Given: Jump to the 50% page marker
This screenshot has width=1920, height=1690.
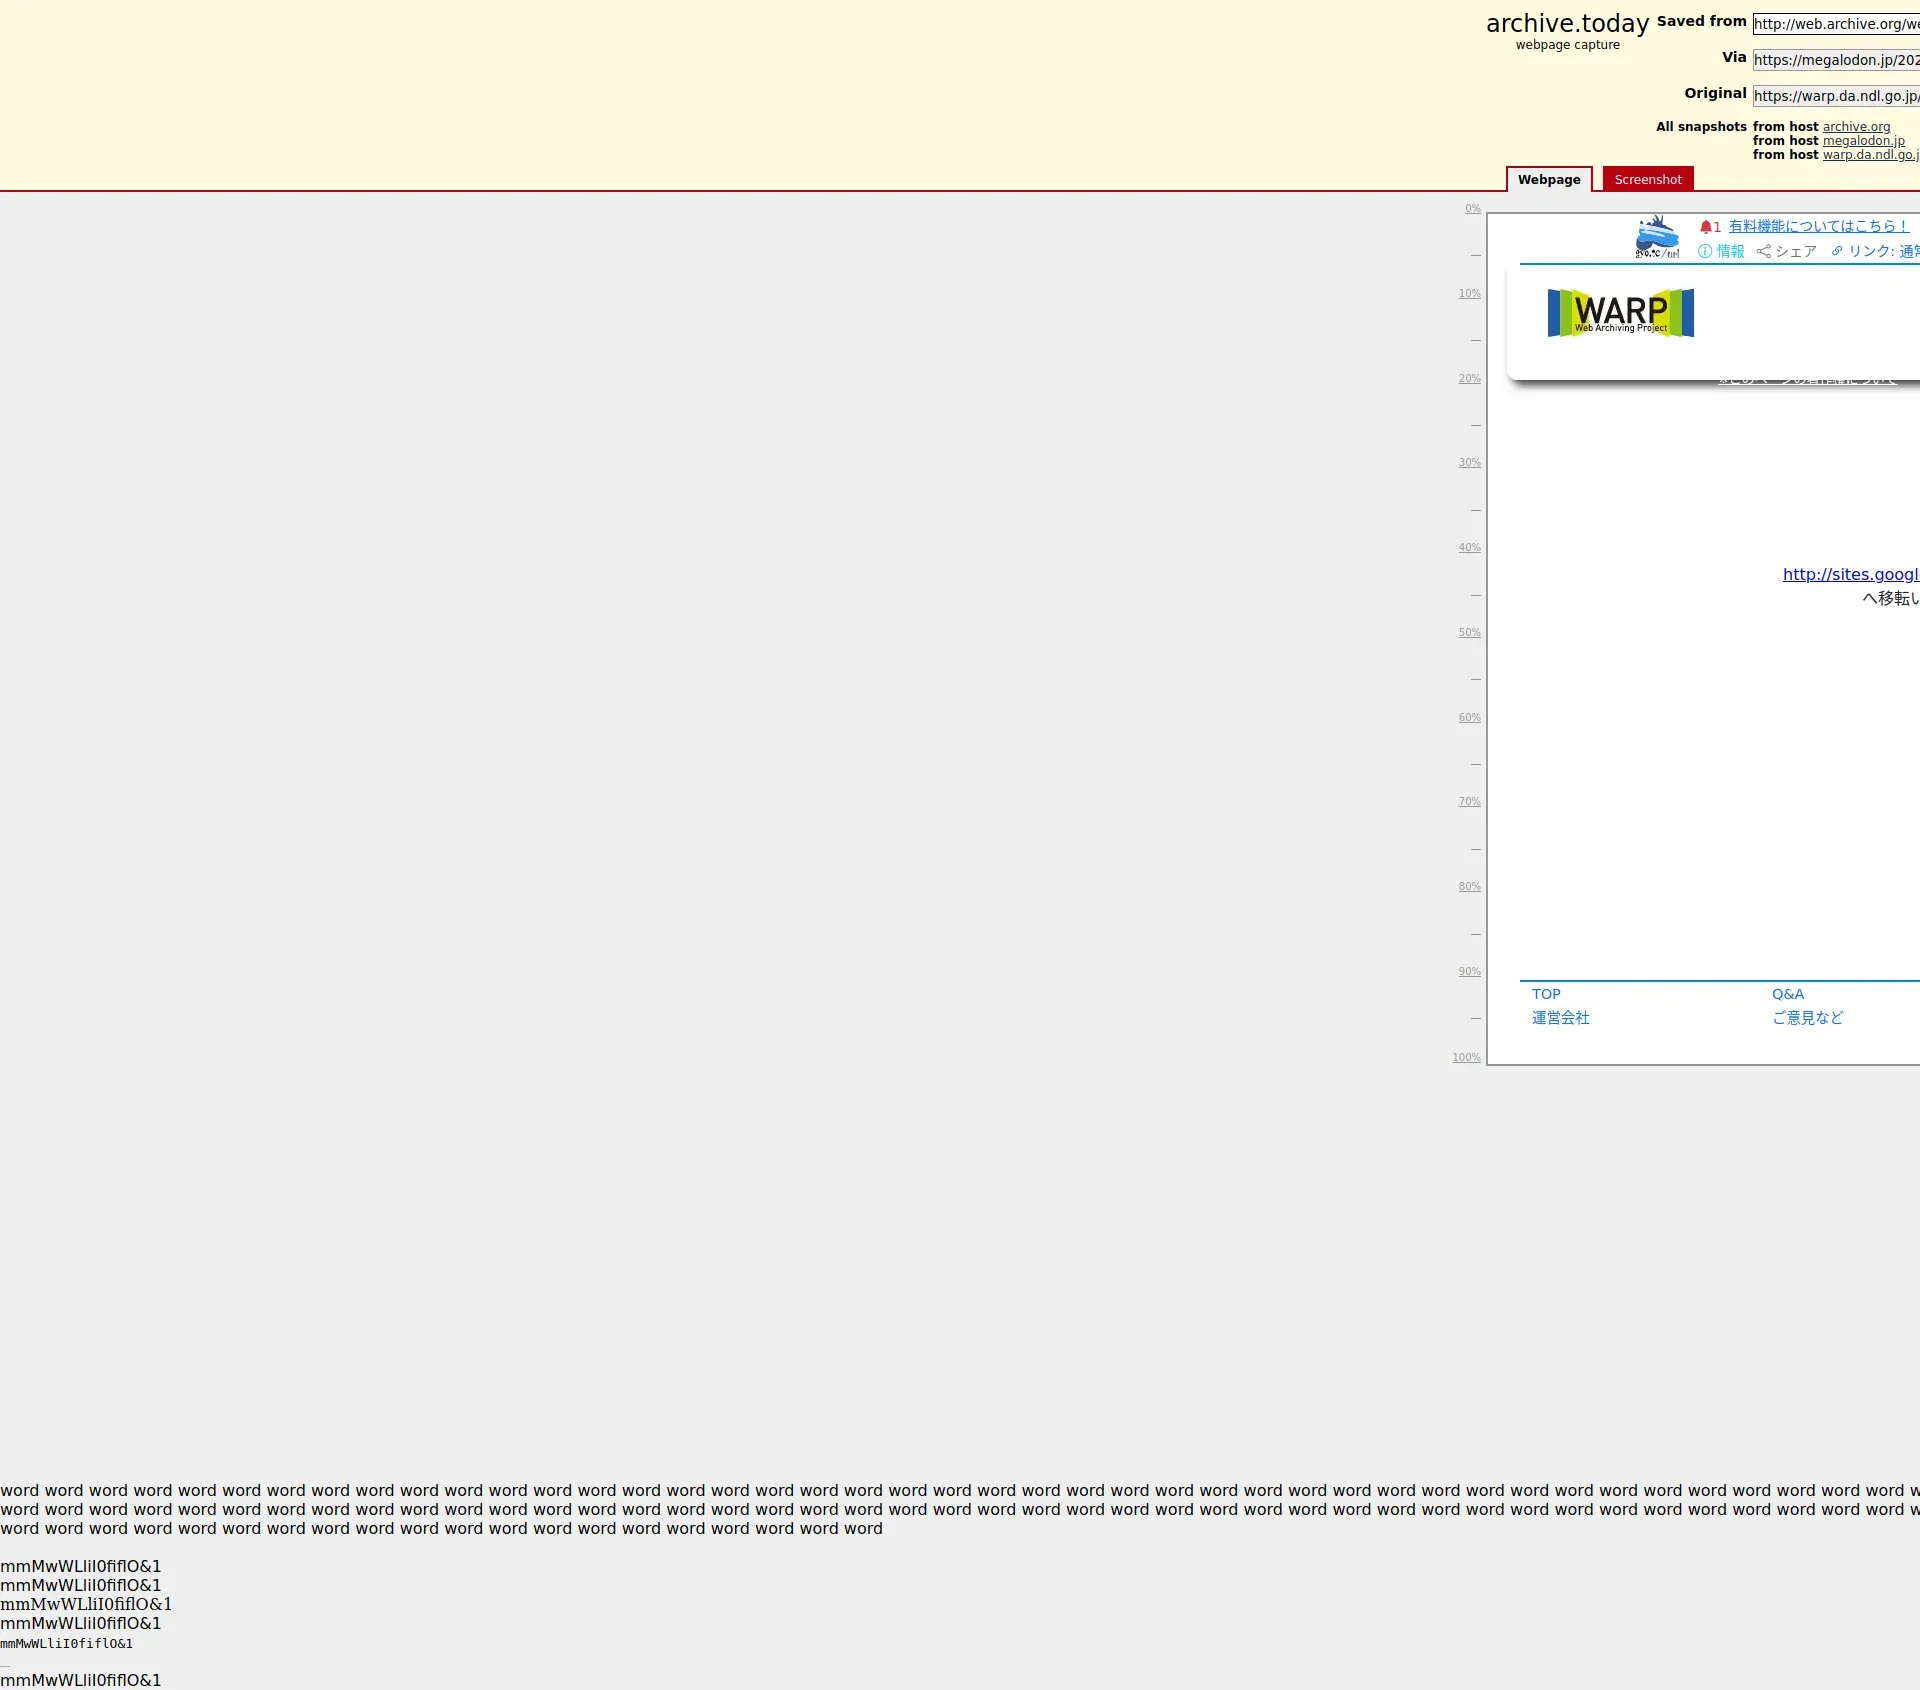Looking at the screenshot, I should [x=1469, y=633].
